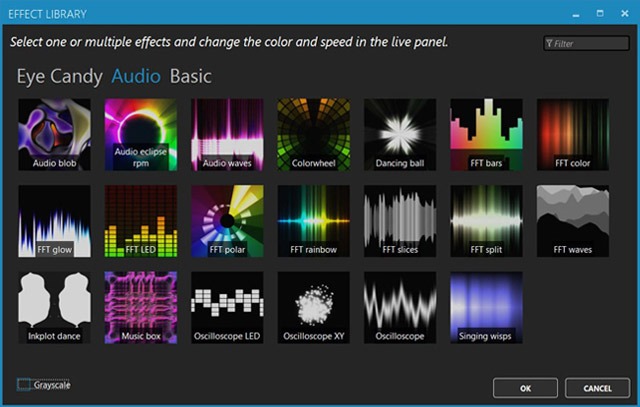
Task: Switch to the Eye Candy tab
Action: click(x=60, y=76)
